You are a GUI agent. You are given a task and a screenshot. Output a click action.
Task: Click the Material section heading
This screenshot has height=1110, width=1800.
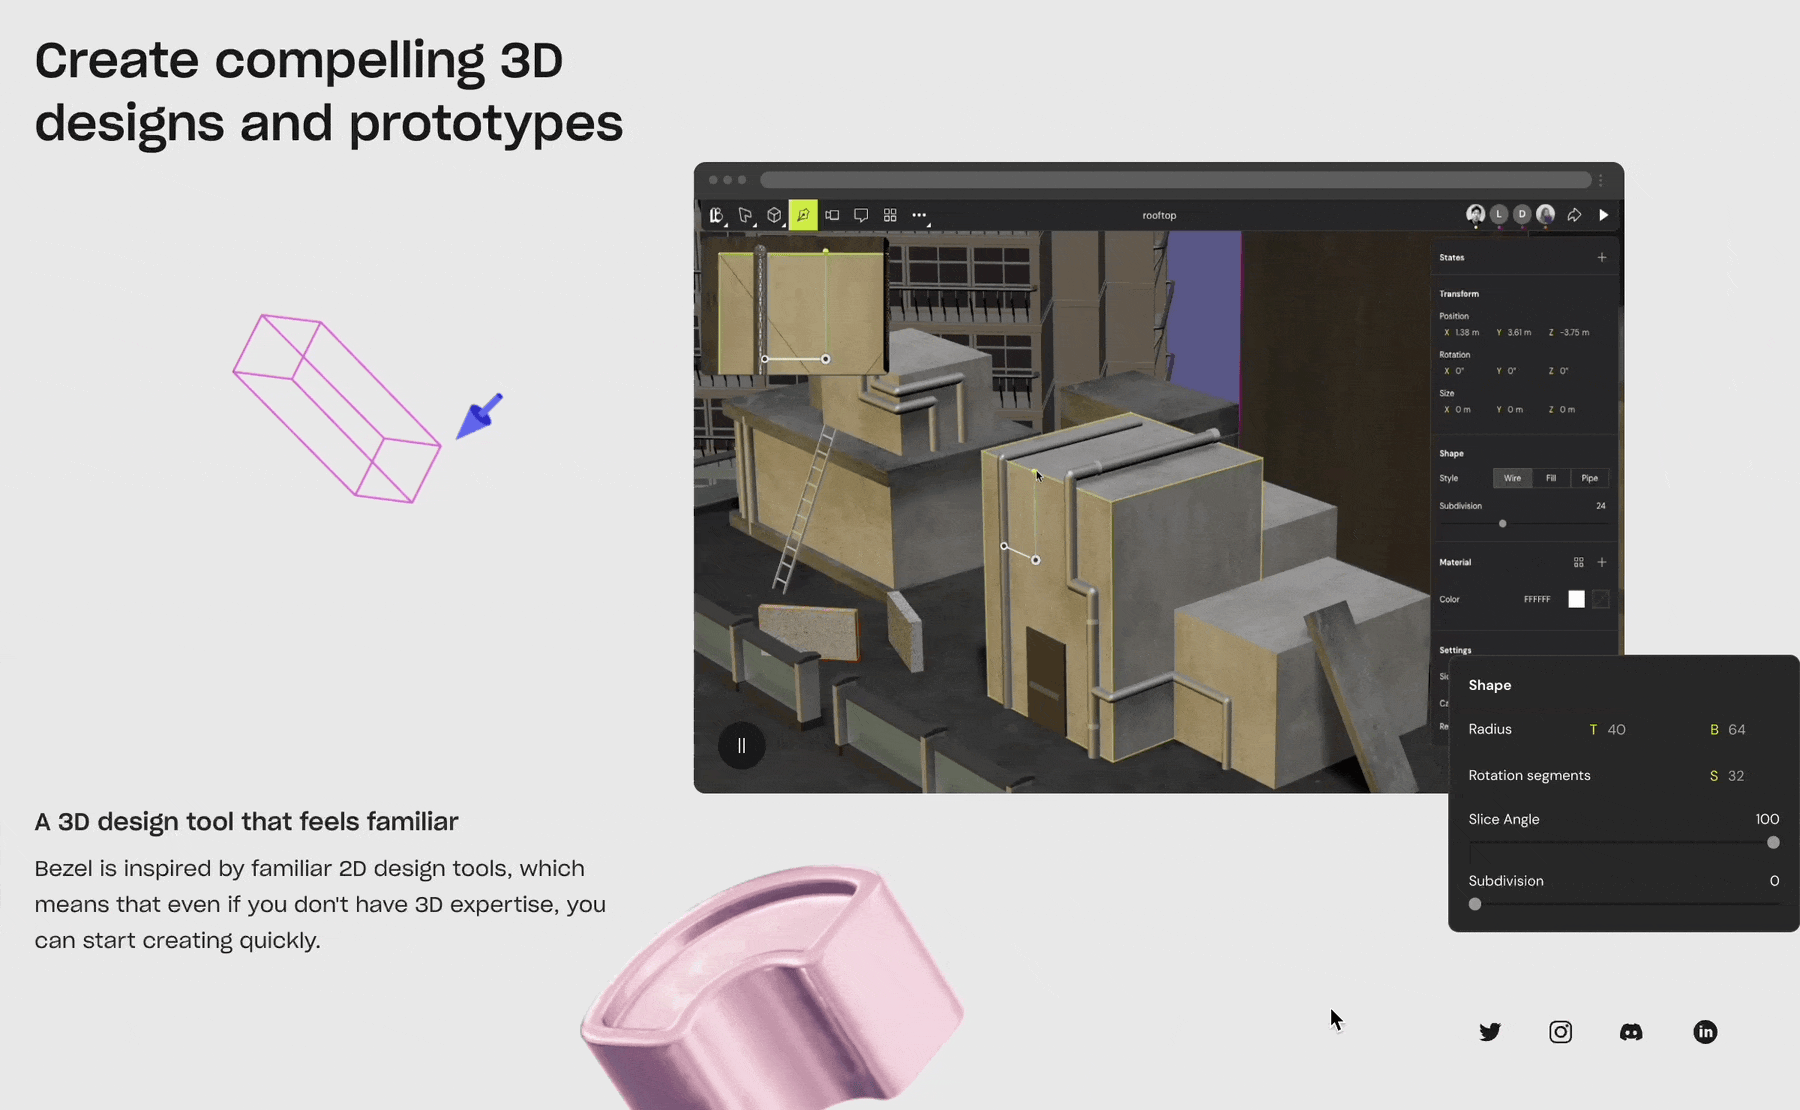(x=1455, y=562)
